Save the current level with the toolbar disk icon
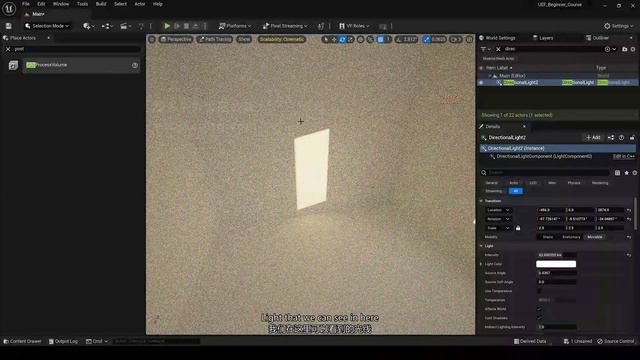The height and width of the screenshot is (360, 640). pos(9,26)
